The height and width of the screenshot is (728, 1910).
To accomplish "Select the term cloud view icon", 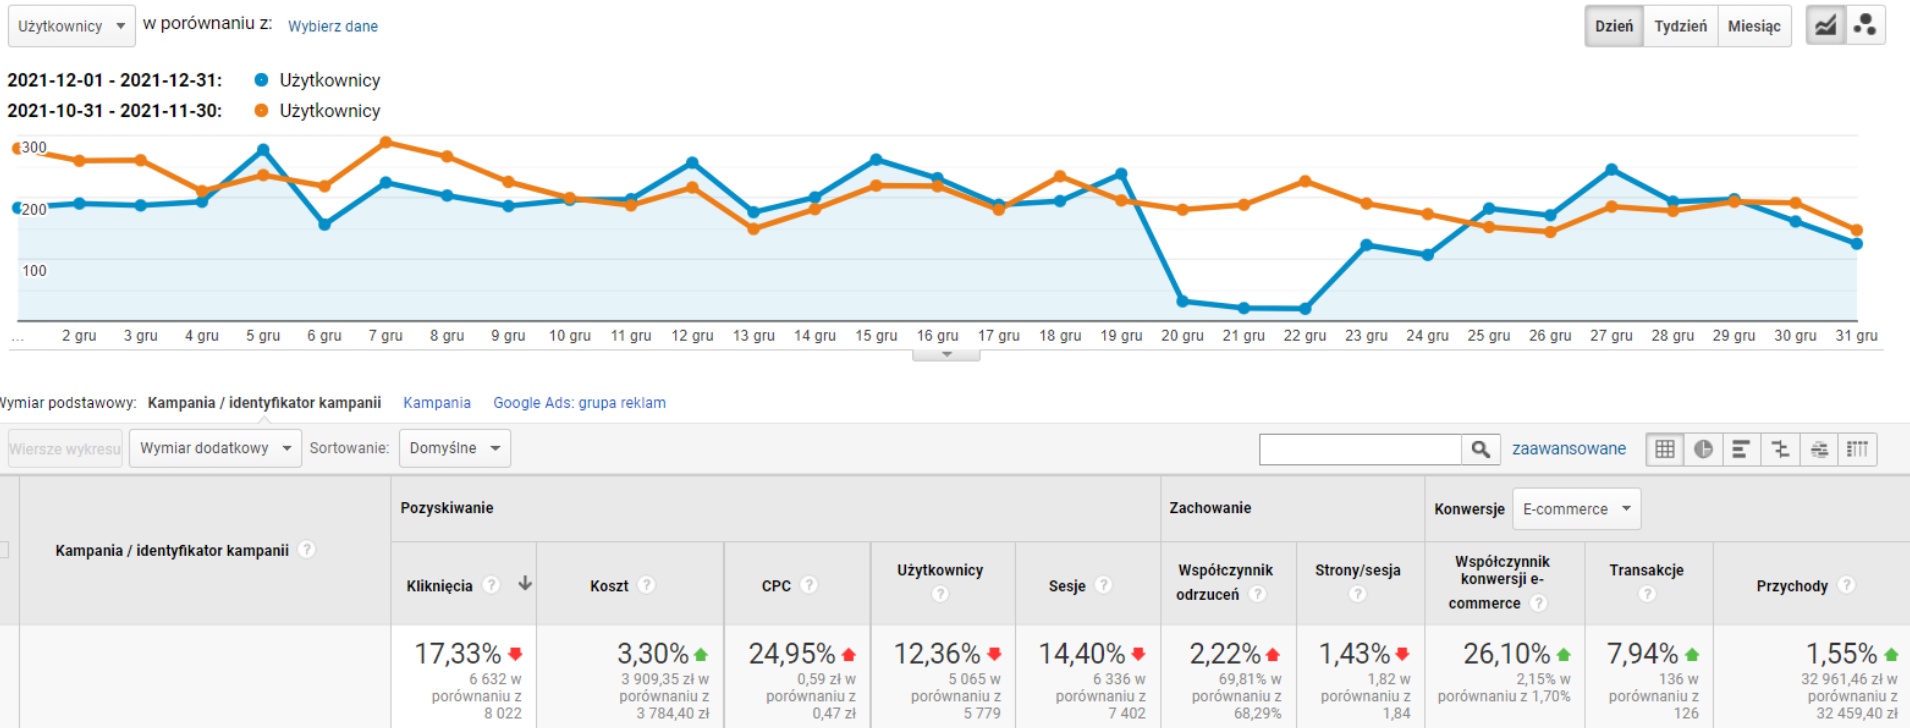I will coord(1819,449).
